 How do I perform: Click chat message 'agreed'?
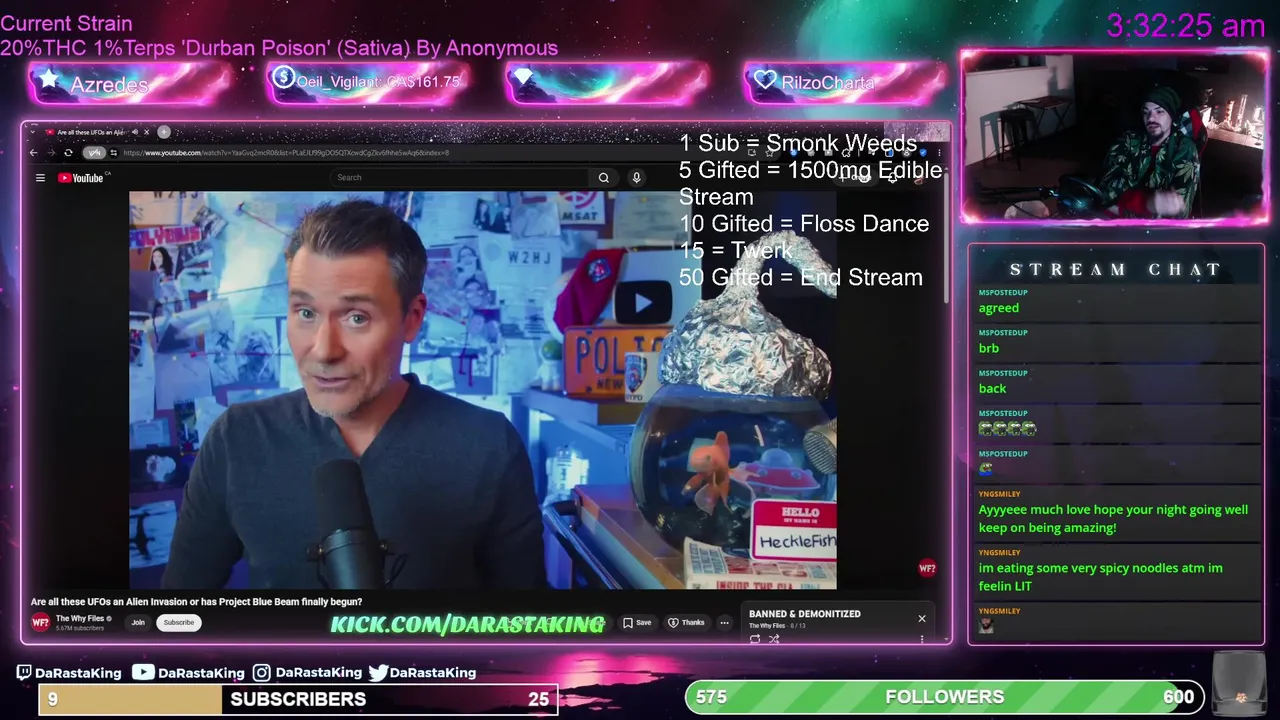coord(999,308)
